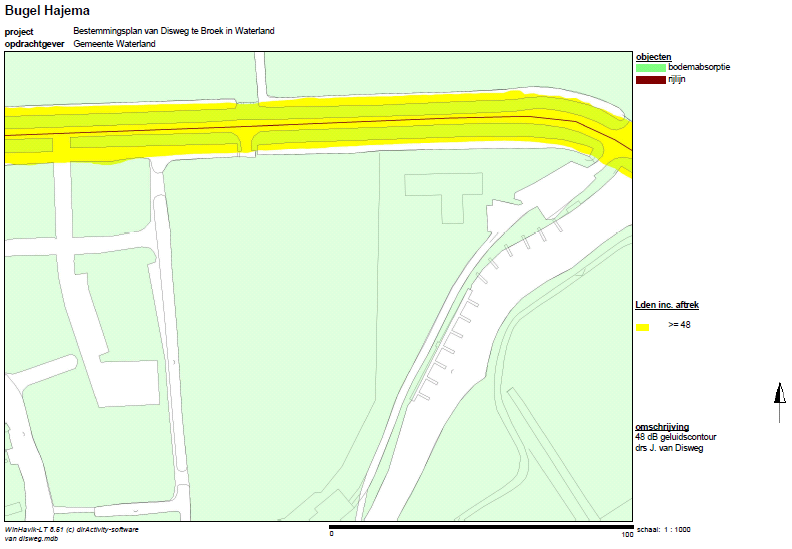The height and width of the screenshot is (549, 792).
Task: Click the 'Lden inc. aftrek' heading
Action: (667, 305)
